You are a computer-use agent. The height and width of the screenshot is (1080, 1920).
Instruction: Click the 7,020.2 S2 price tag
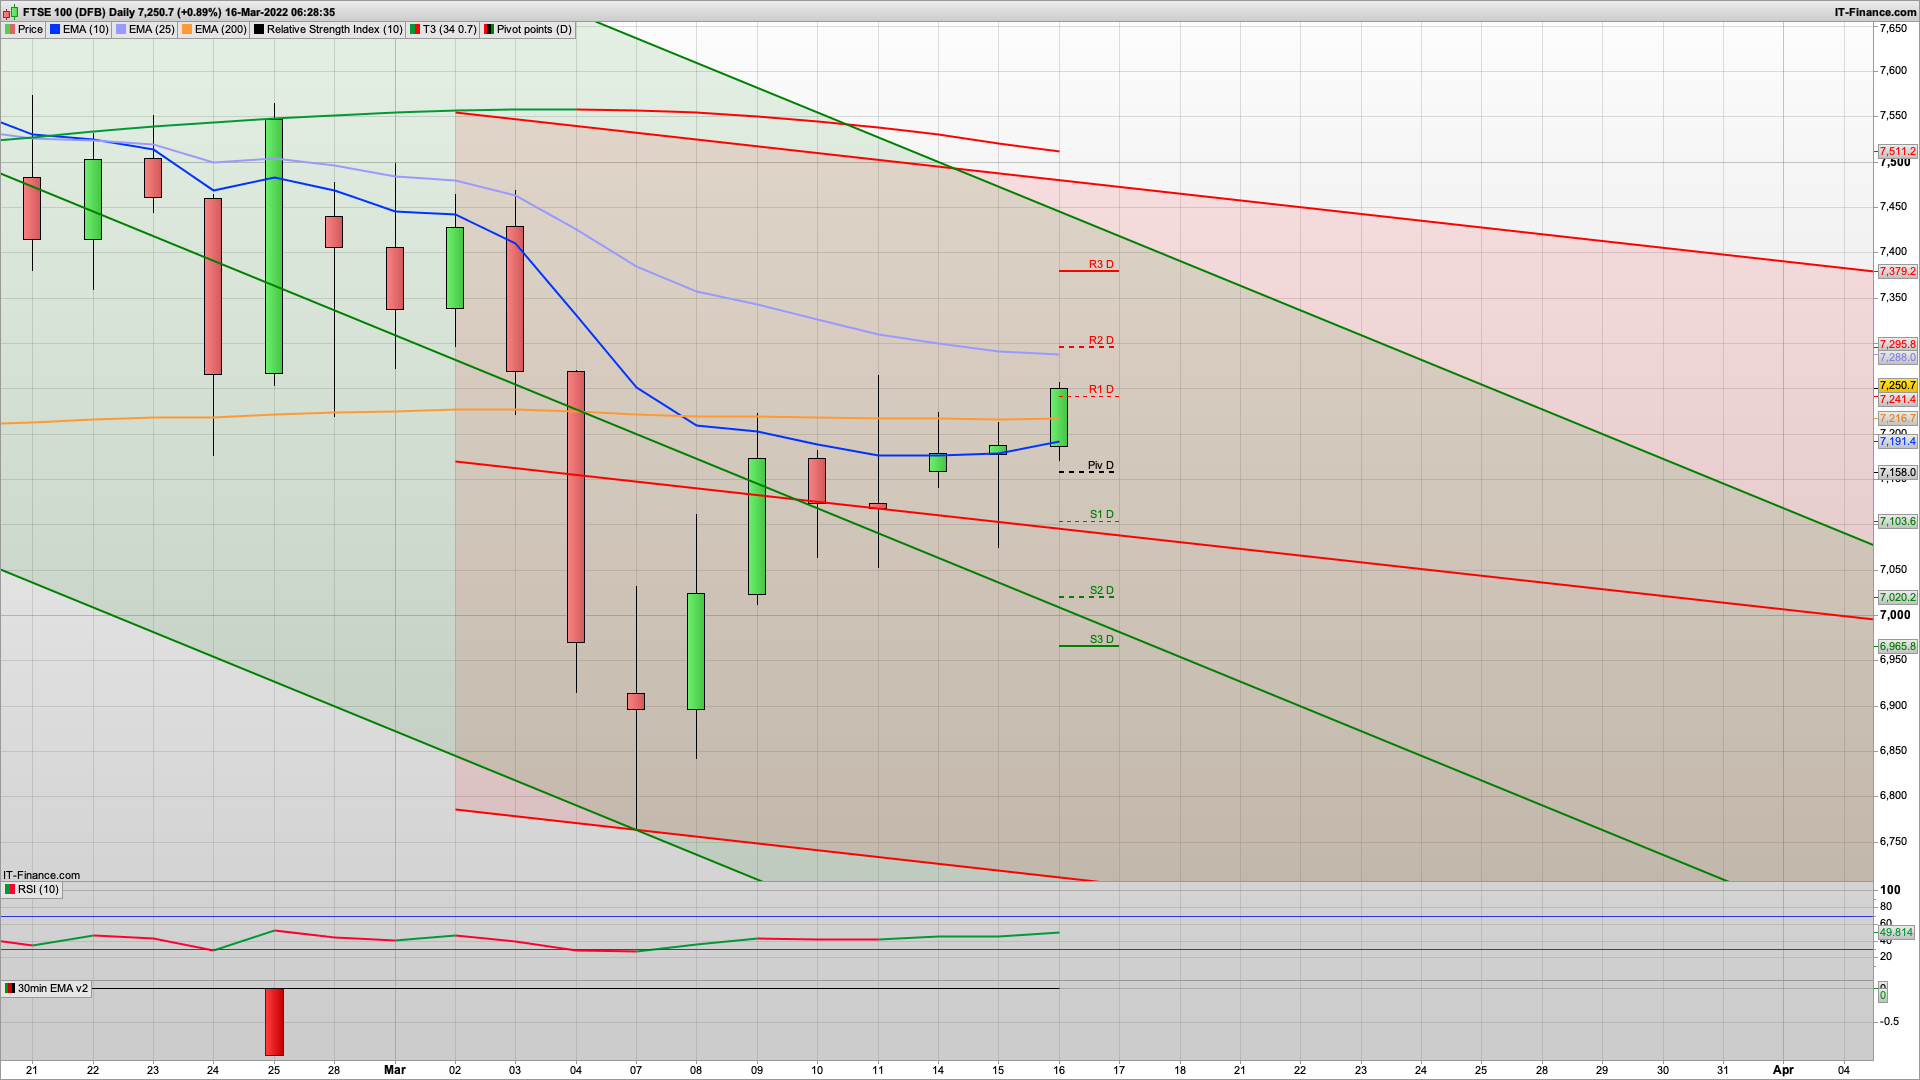[x=1897, y=598]
